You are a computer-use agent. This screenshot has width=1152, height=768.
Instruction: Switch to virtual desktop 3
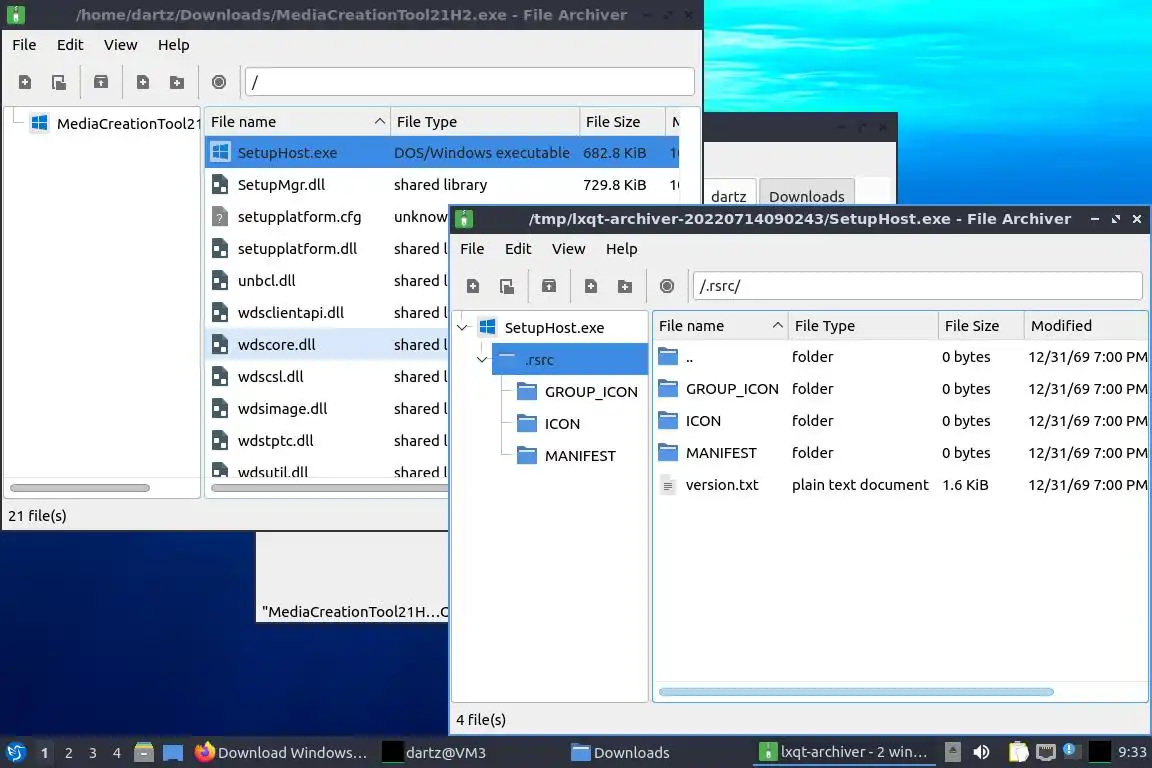click(93, 753)
